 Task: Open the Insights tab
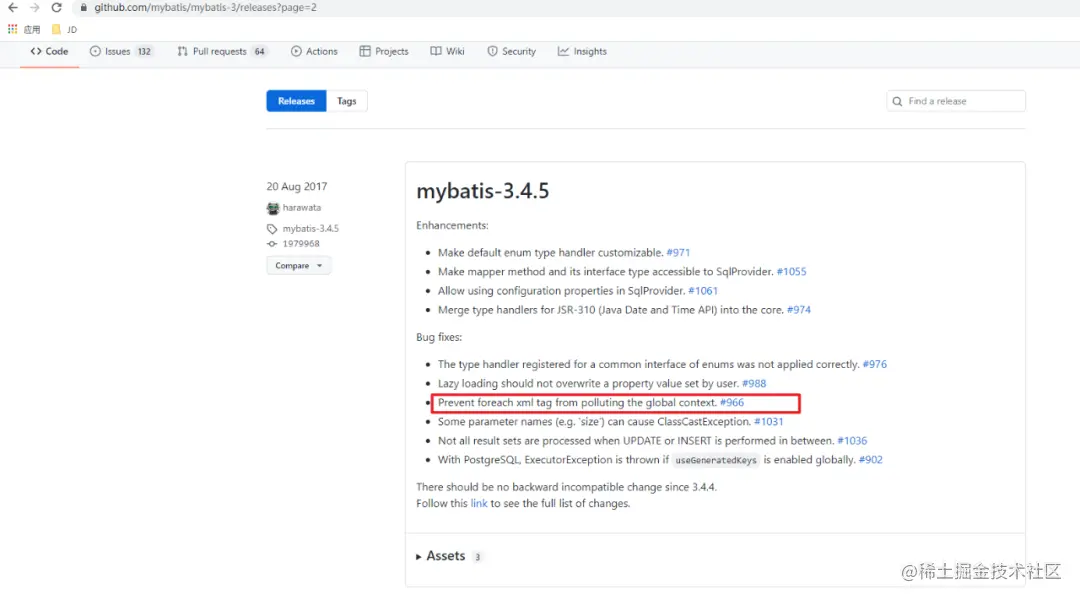coord(582,51)
